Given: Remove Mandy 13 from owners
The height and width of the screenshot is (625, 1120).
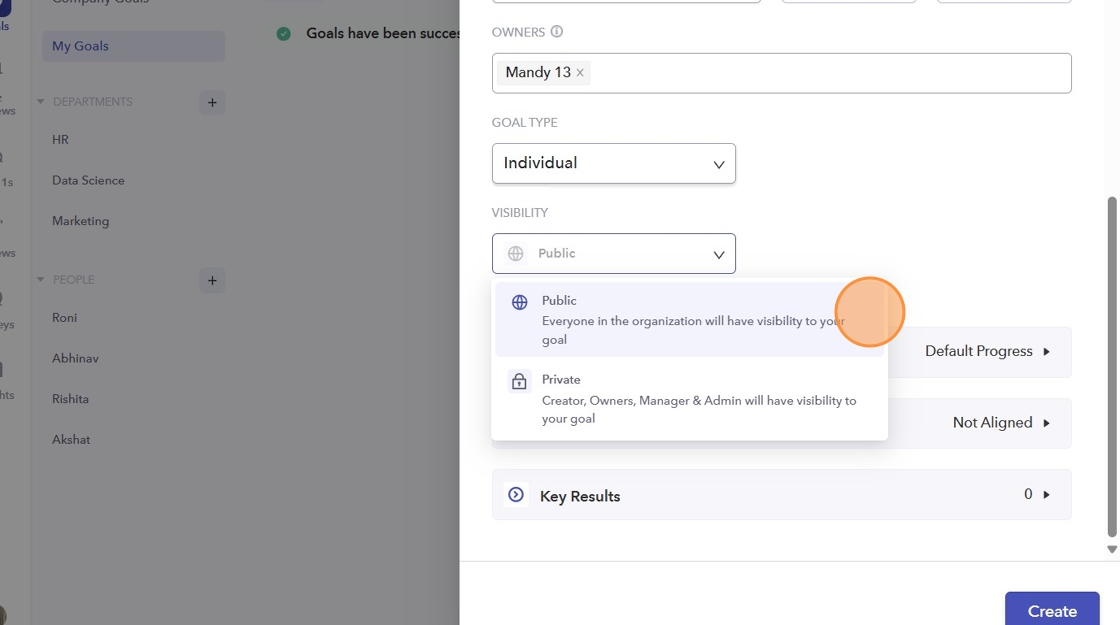Looking at the screenshot, I should [x=580, y=73].
